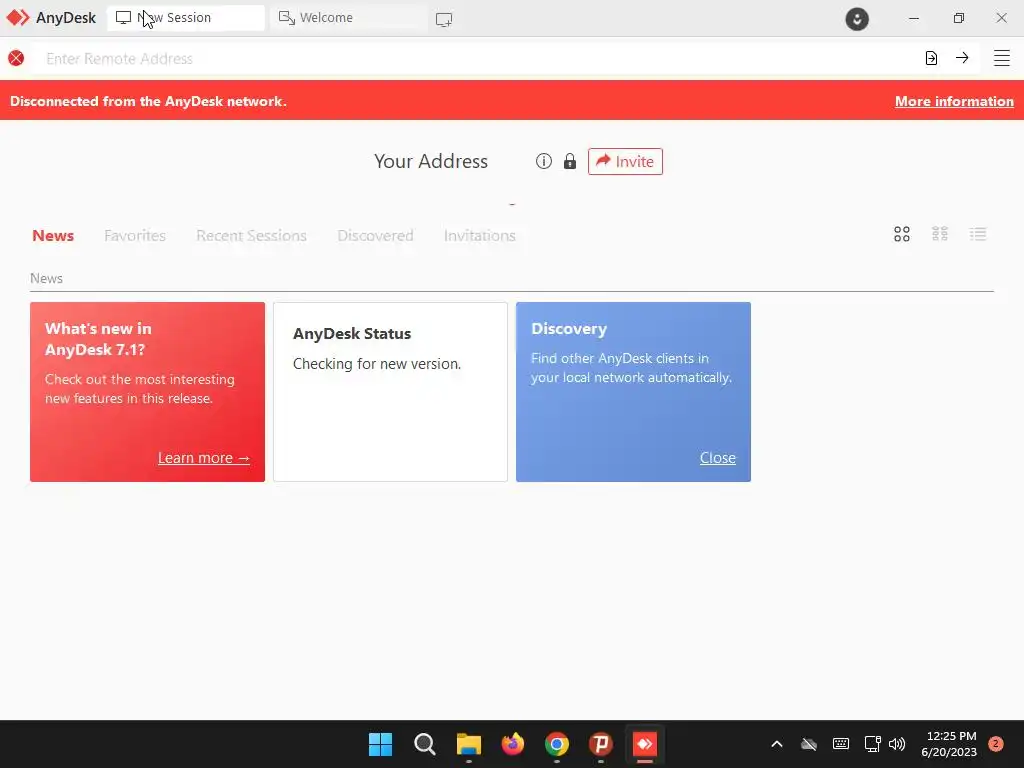Screen dimensions: 1024x768
Task: Open the hamburger main menu
Action: [1002, 58]
